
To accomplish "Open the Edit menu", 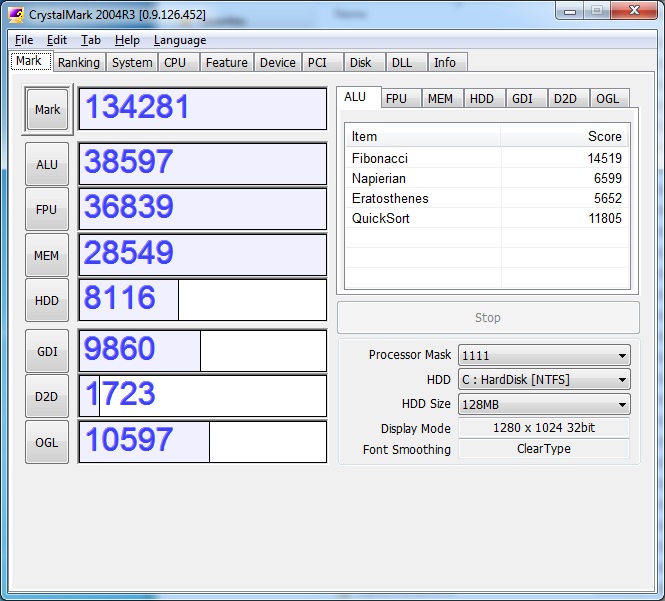I will coord(57,40).
